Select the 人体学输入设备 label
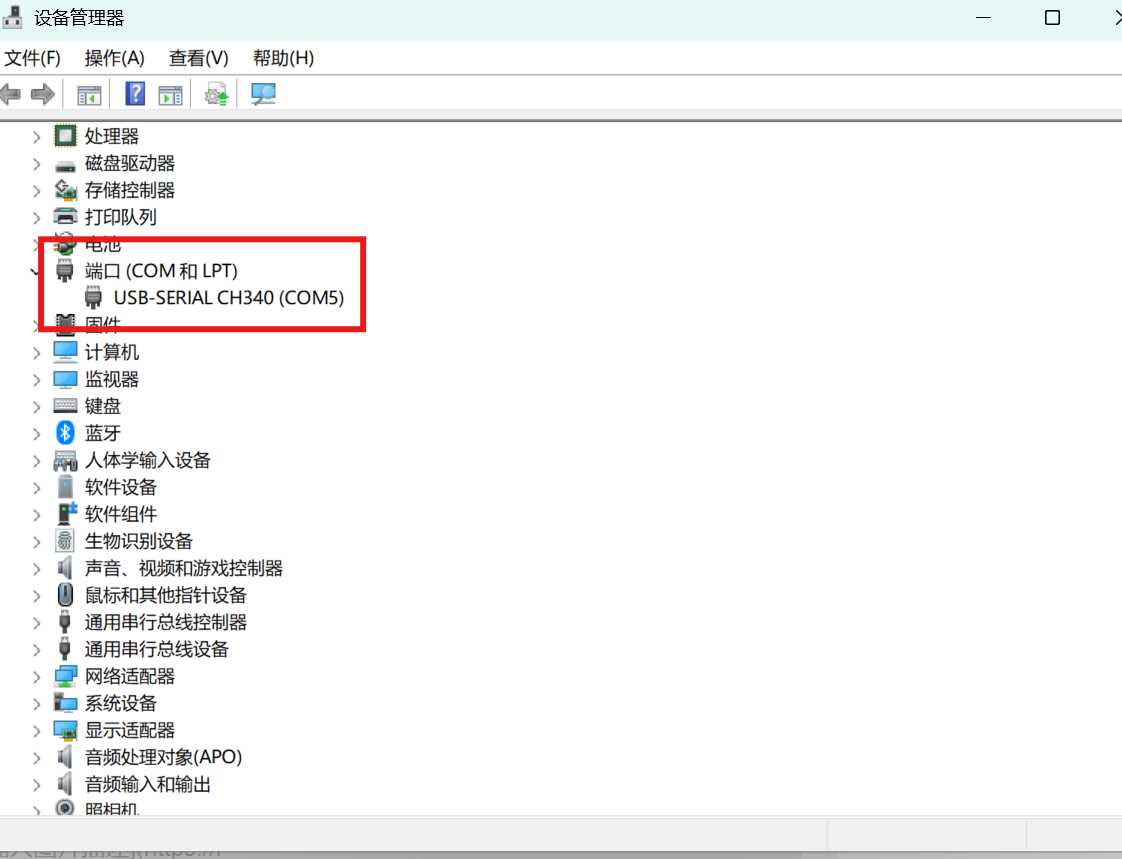1122x859 pixels. [x=147, y=460]
